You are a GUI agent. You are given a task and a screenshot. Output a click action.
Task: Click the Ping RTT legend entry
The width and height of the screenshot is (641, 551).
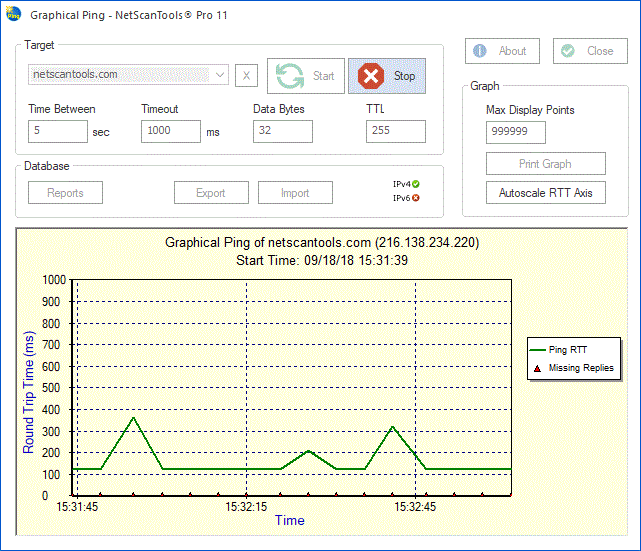coord(571,350)
